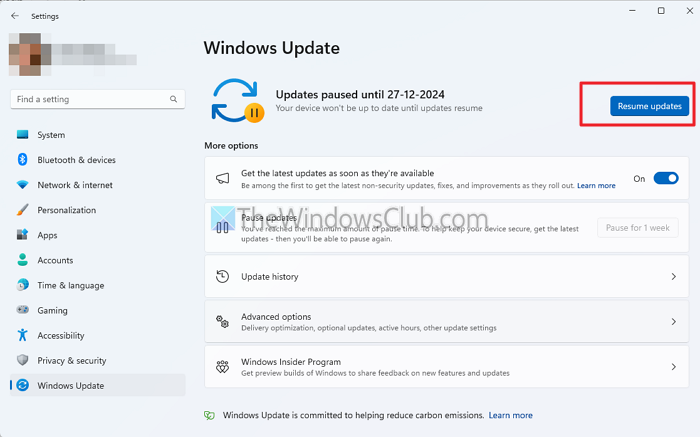Screen dimensions: 700x437
Task: Maximize the Settings window
Action: 661,10
